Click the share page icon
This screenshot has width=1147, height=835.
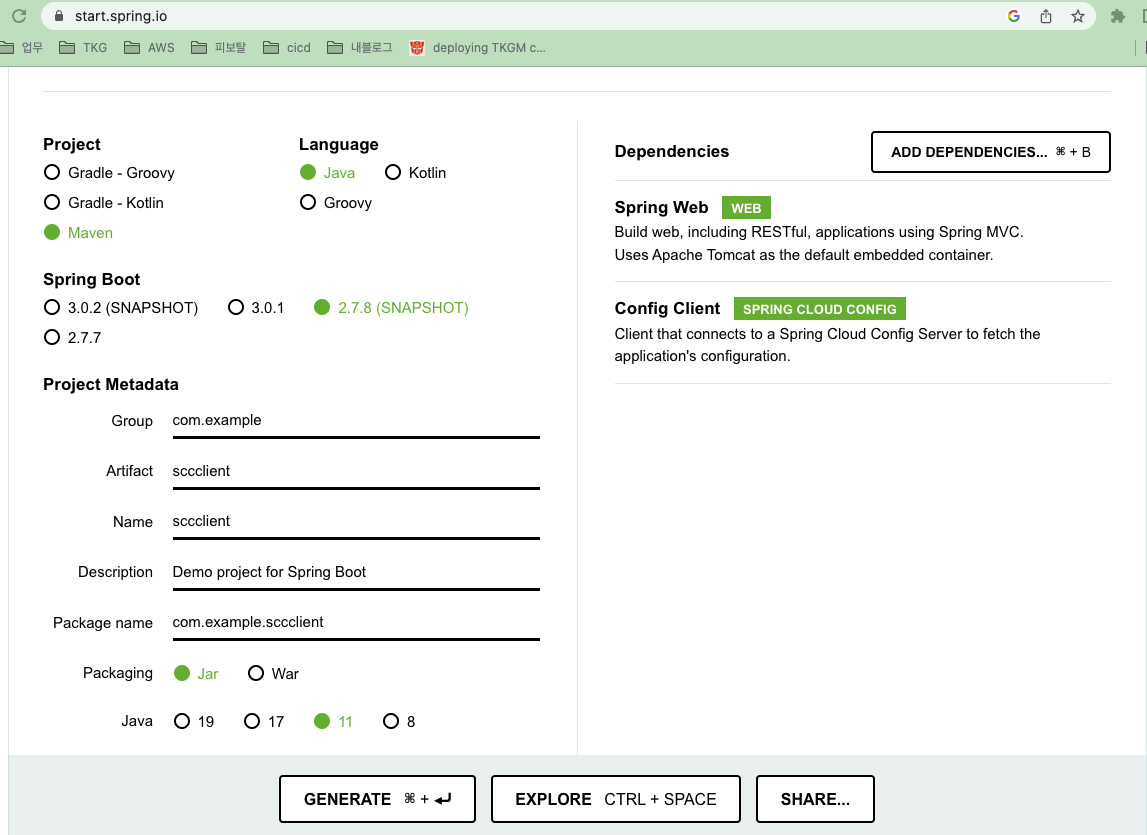[x=1046, y=16]
